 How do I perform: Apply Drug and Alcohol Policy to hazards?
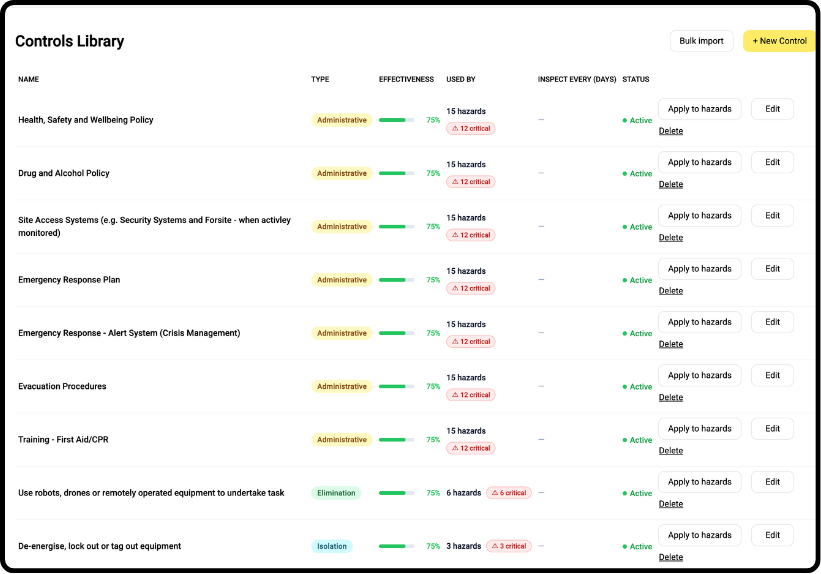(700, 162)
